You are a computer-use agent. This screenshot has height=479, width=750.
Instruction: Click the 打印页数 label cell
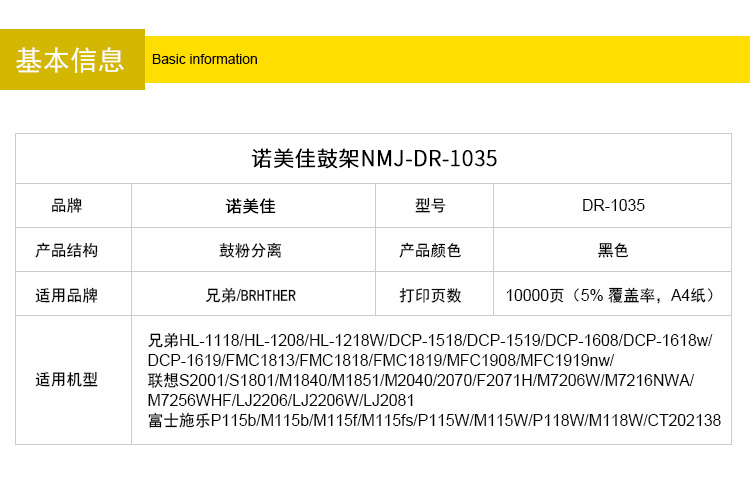click(434, 294)
